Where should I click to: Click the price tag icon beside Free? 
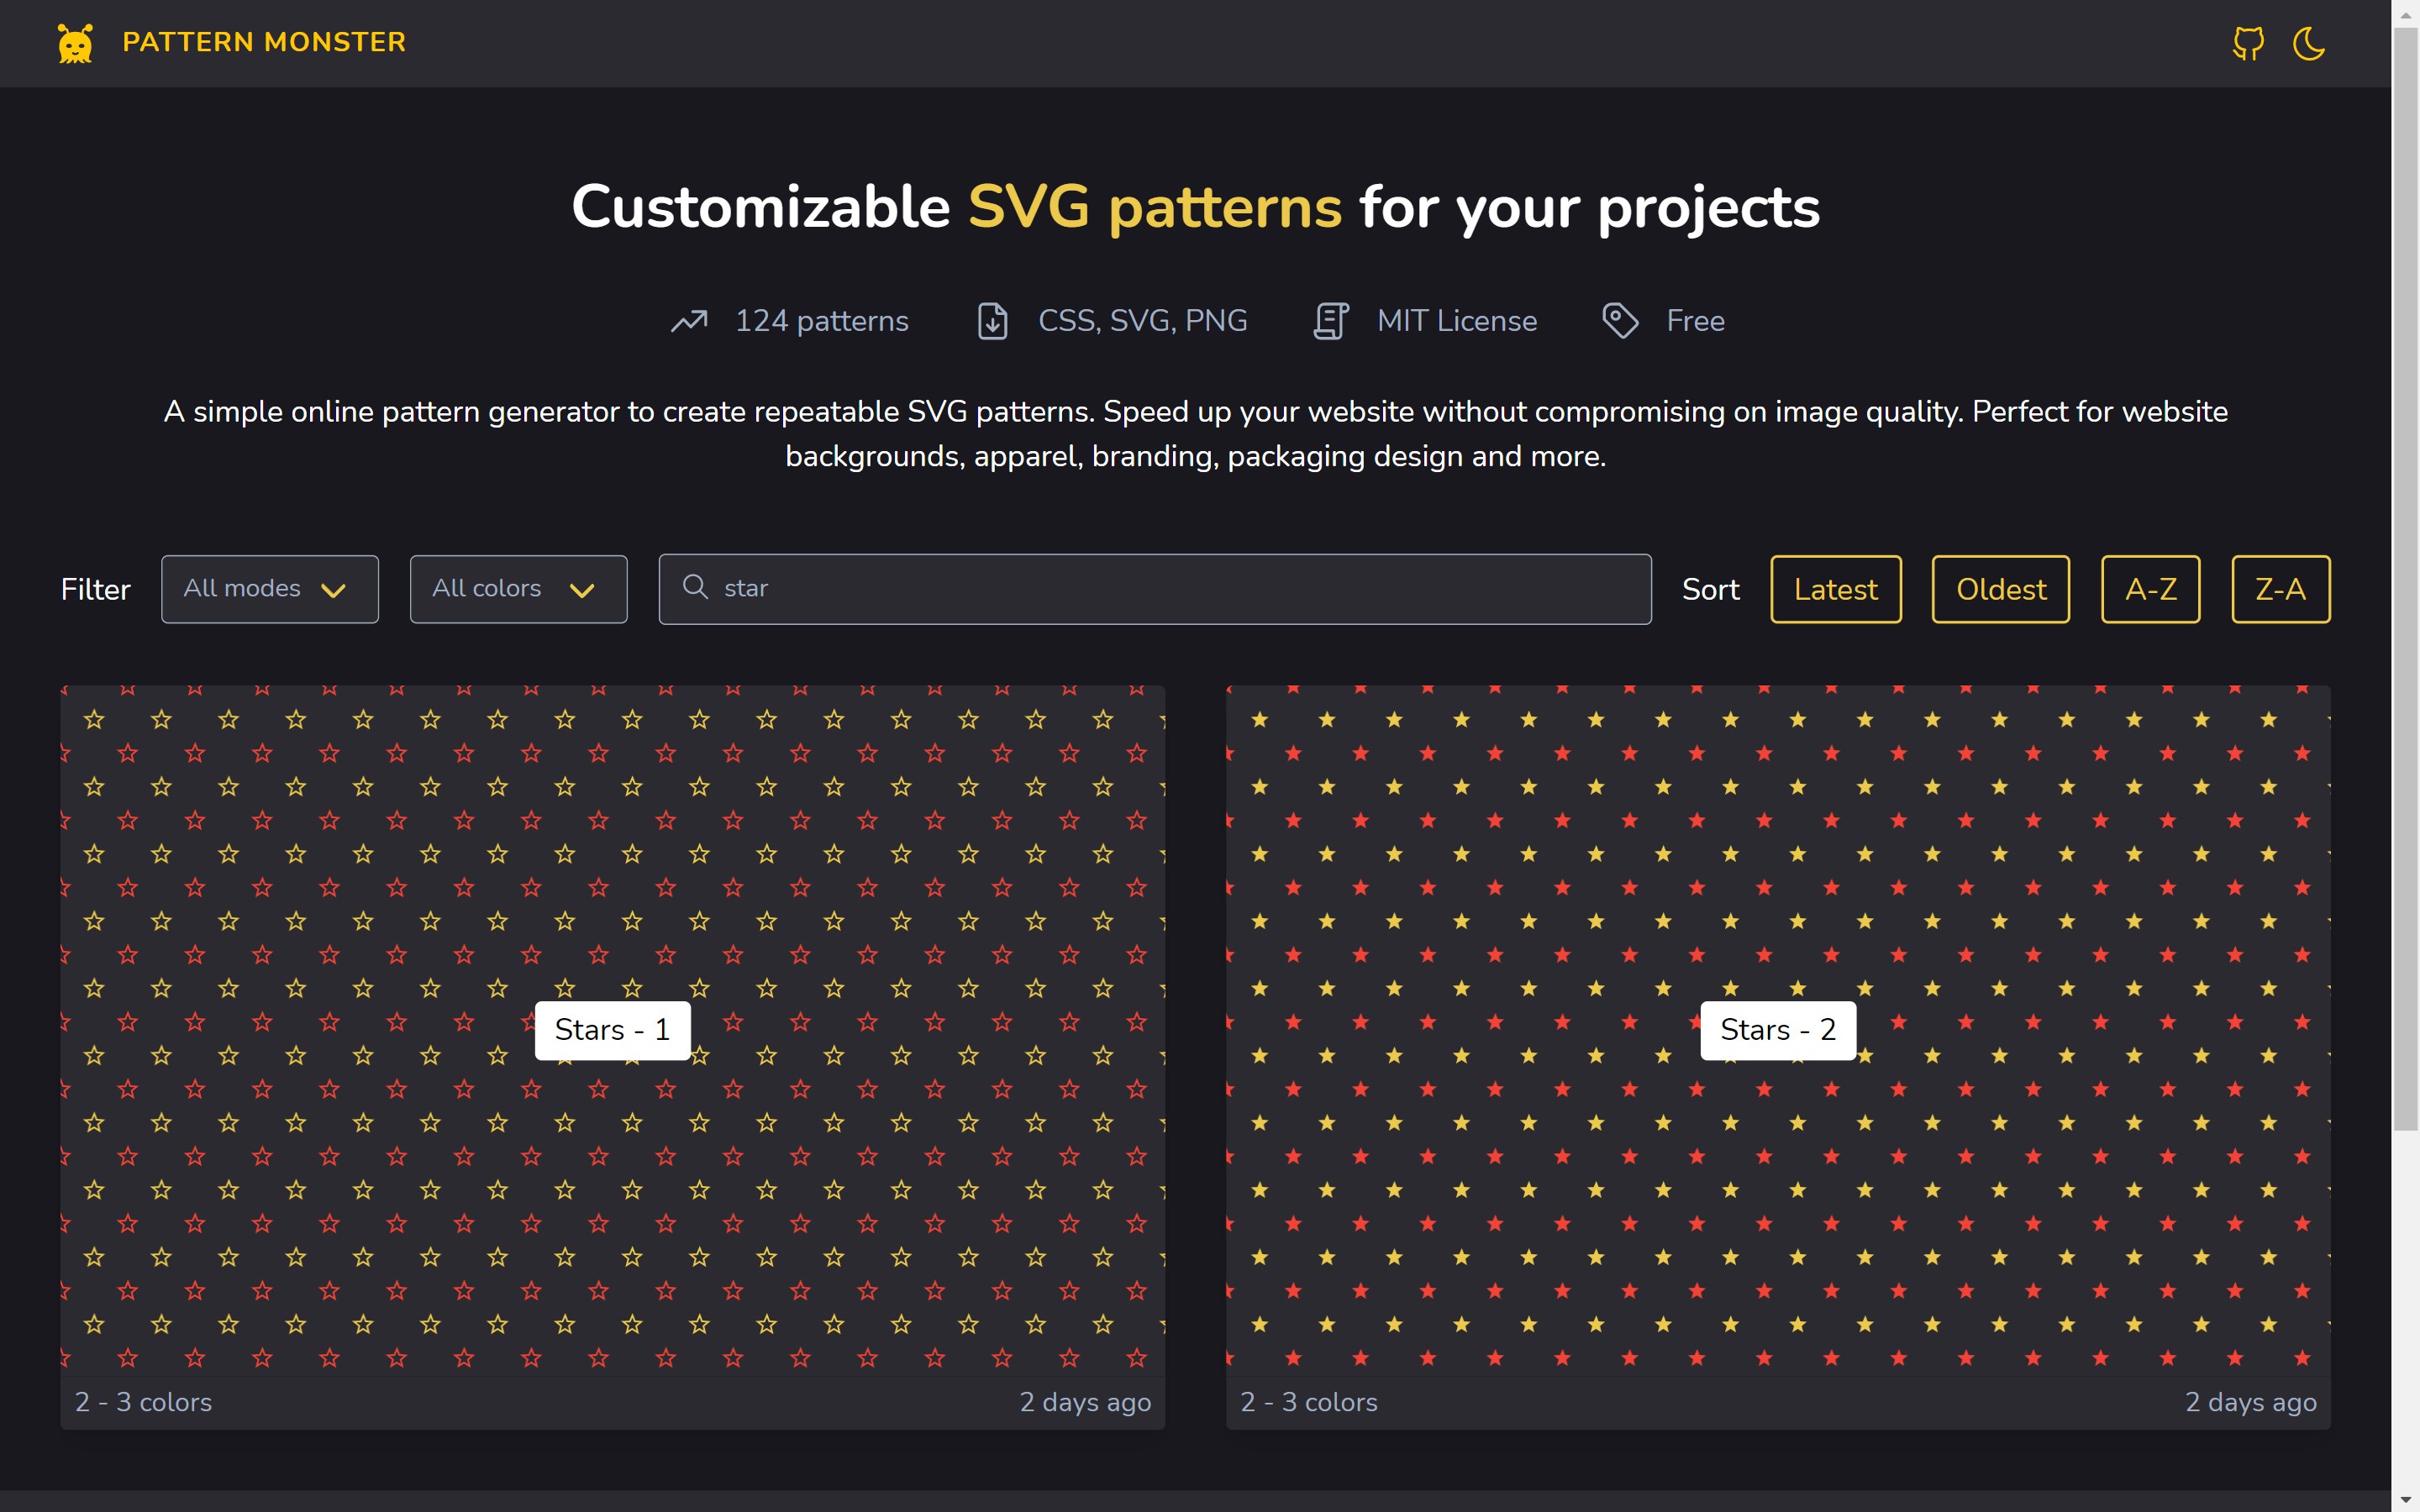[1620, 321]
